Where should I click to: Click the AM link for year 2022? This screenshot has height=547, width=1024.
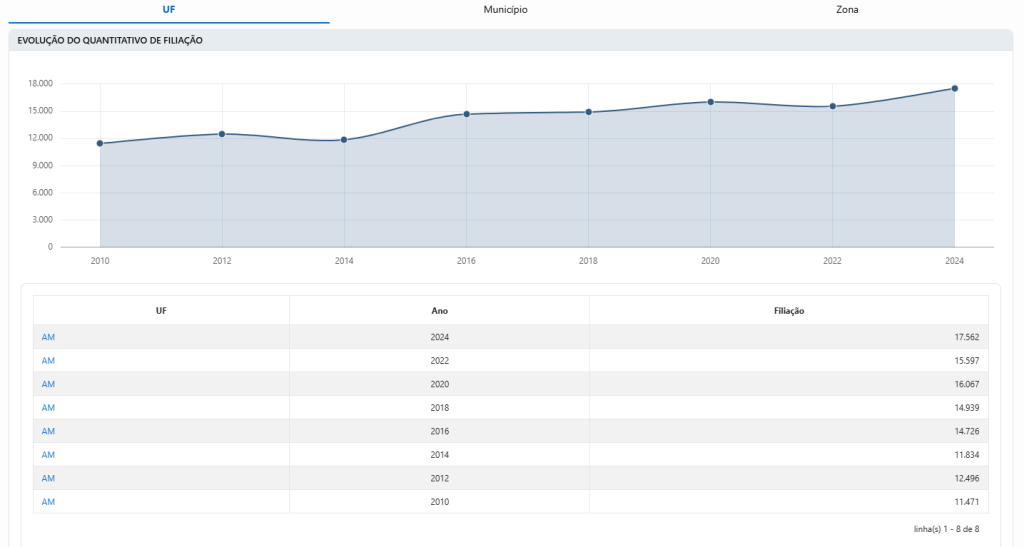pos(48,361)
